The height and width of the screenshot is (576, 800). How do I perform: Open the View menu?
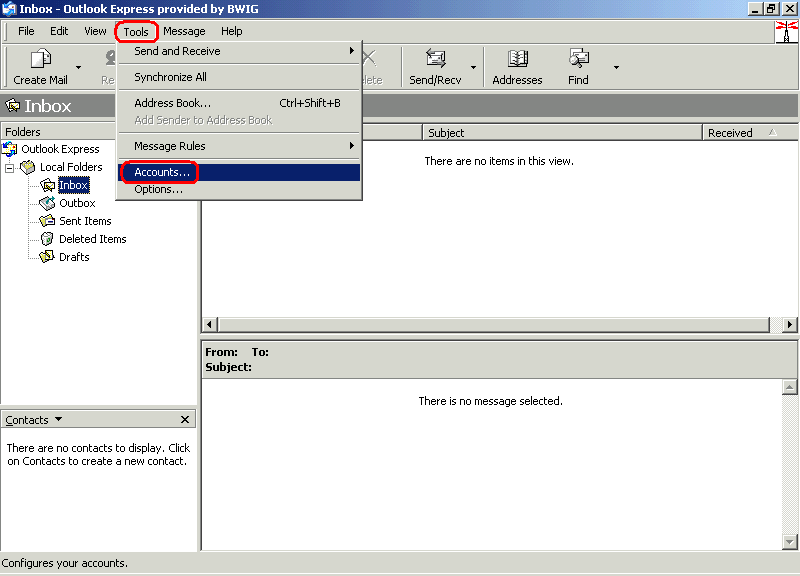95,31
